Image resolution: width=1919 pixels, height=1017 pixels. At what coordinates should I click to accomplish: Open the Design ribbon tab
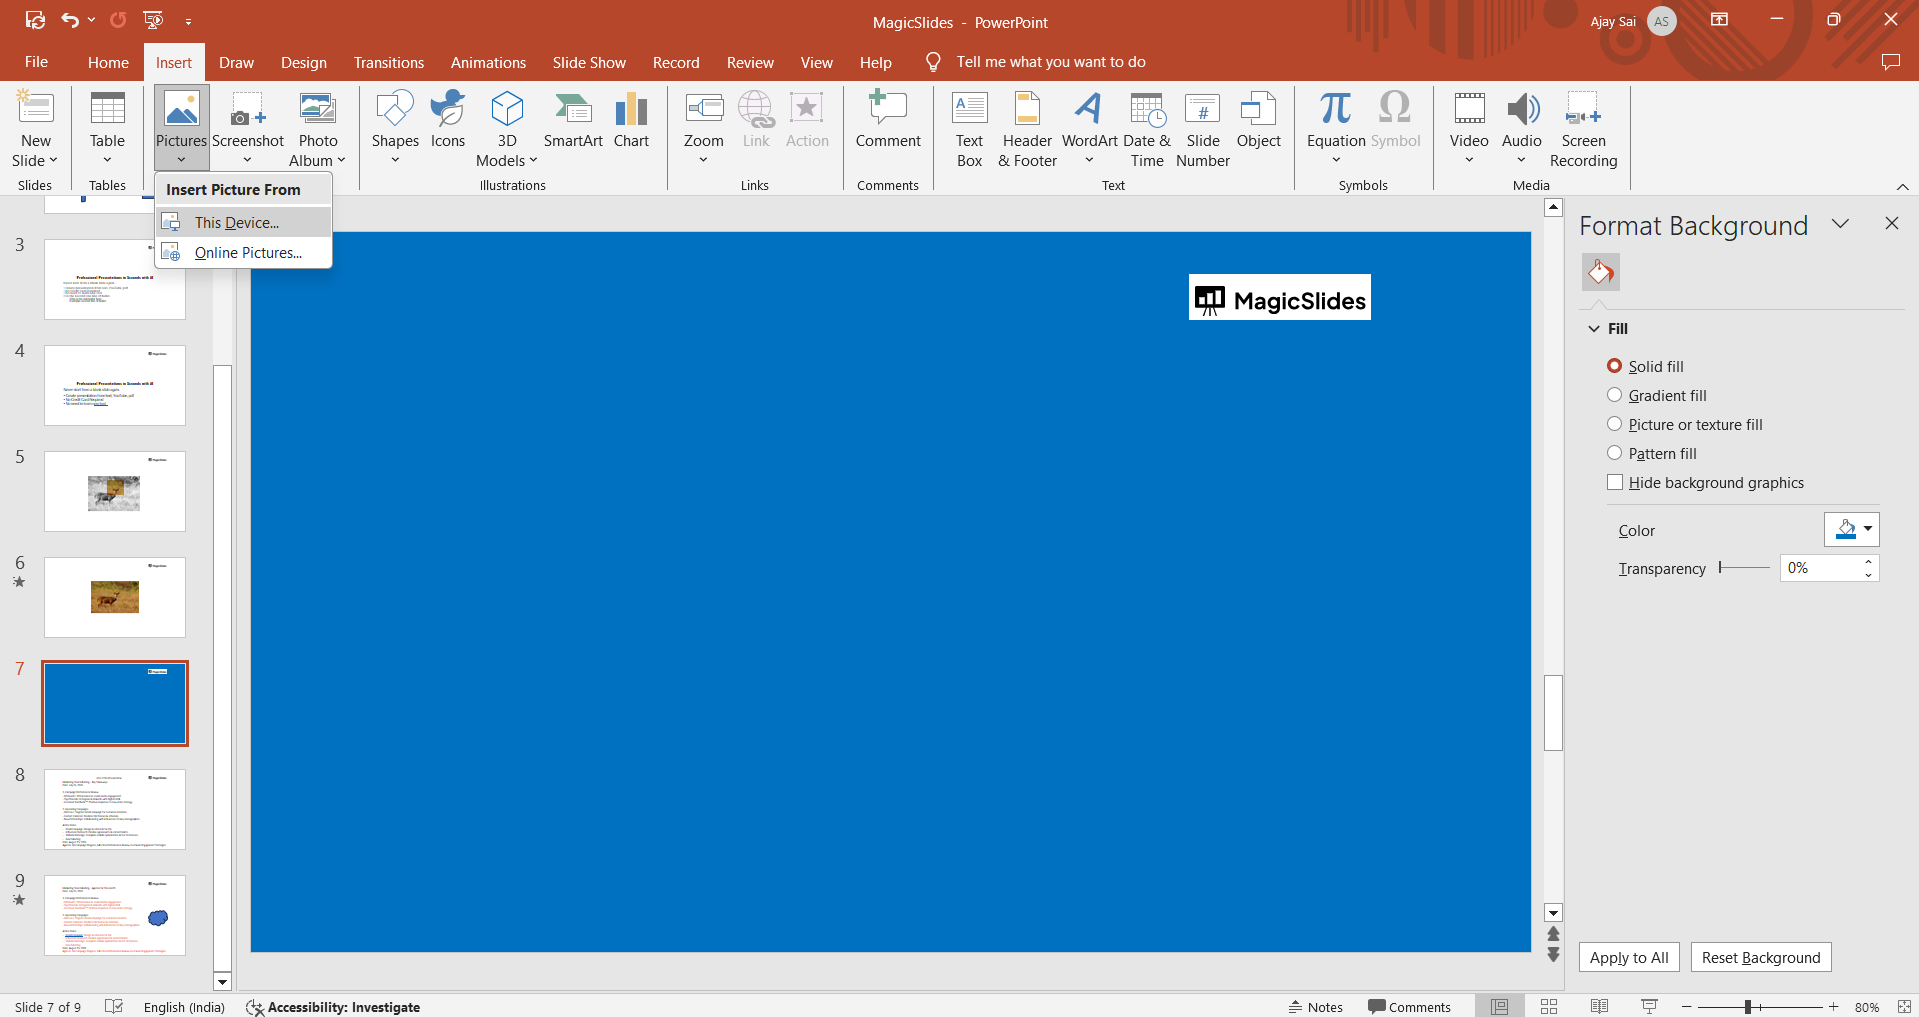(303, 62)
